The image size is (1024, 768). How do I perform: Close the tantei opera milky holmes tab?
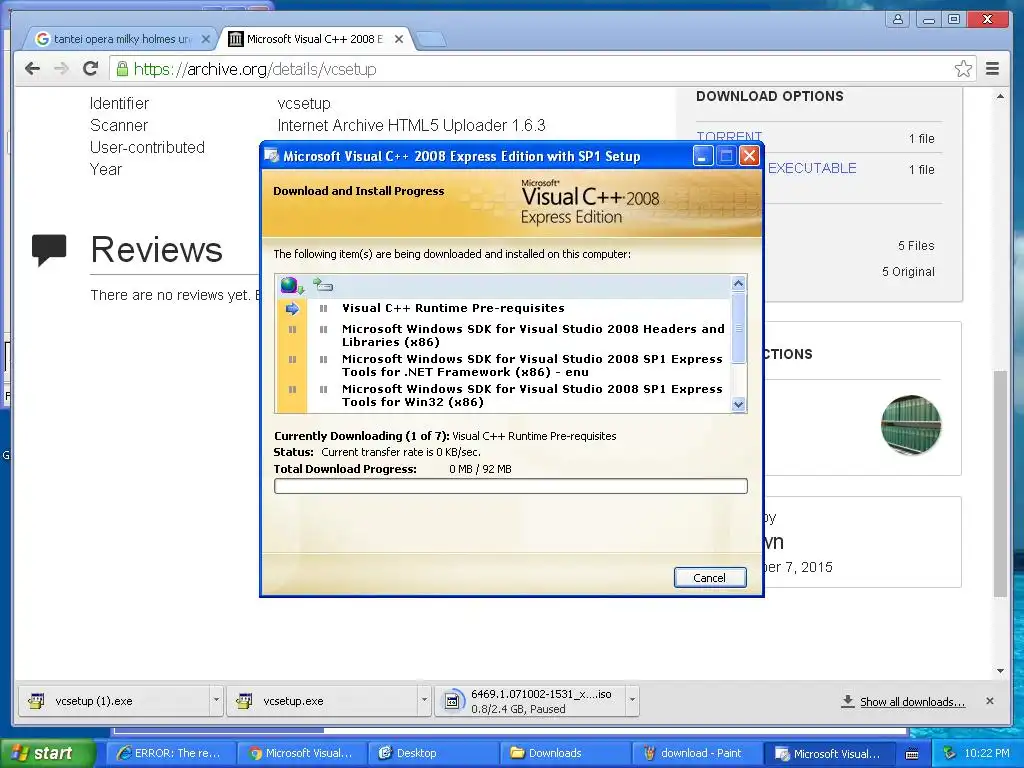coord(206,39)
